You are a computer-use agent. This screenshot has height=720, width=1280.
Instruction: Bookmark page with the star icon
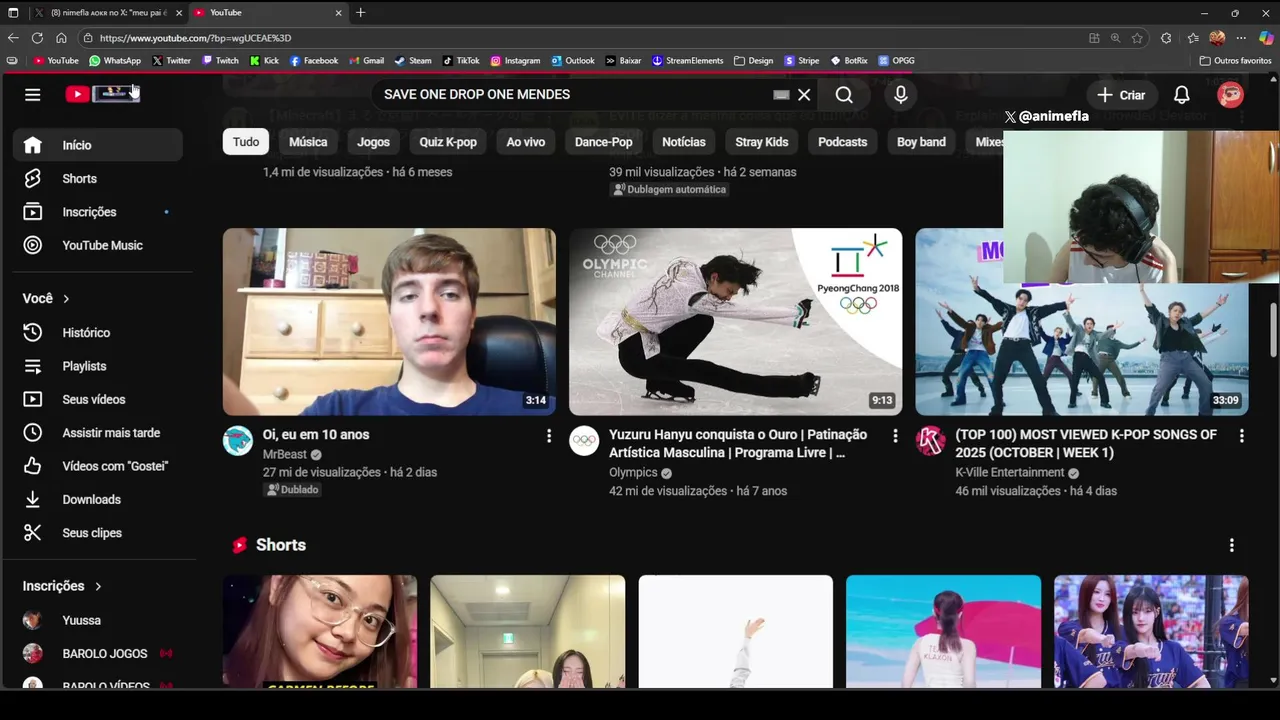1137,38
